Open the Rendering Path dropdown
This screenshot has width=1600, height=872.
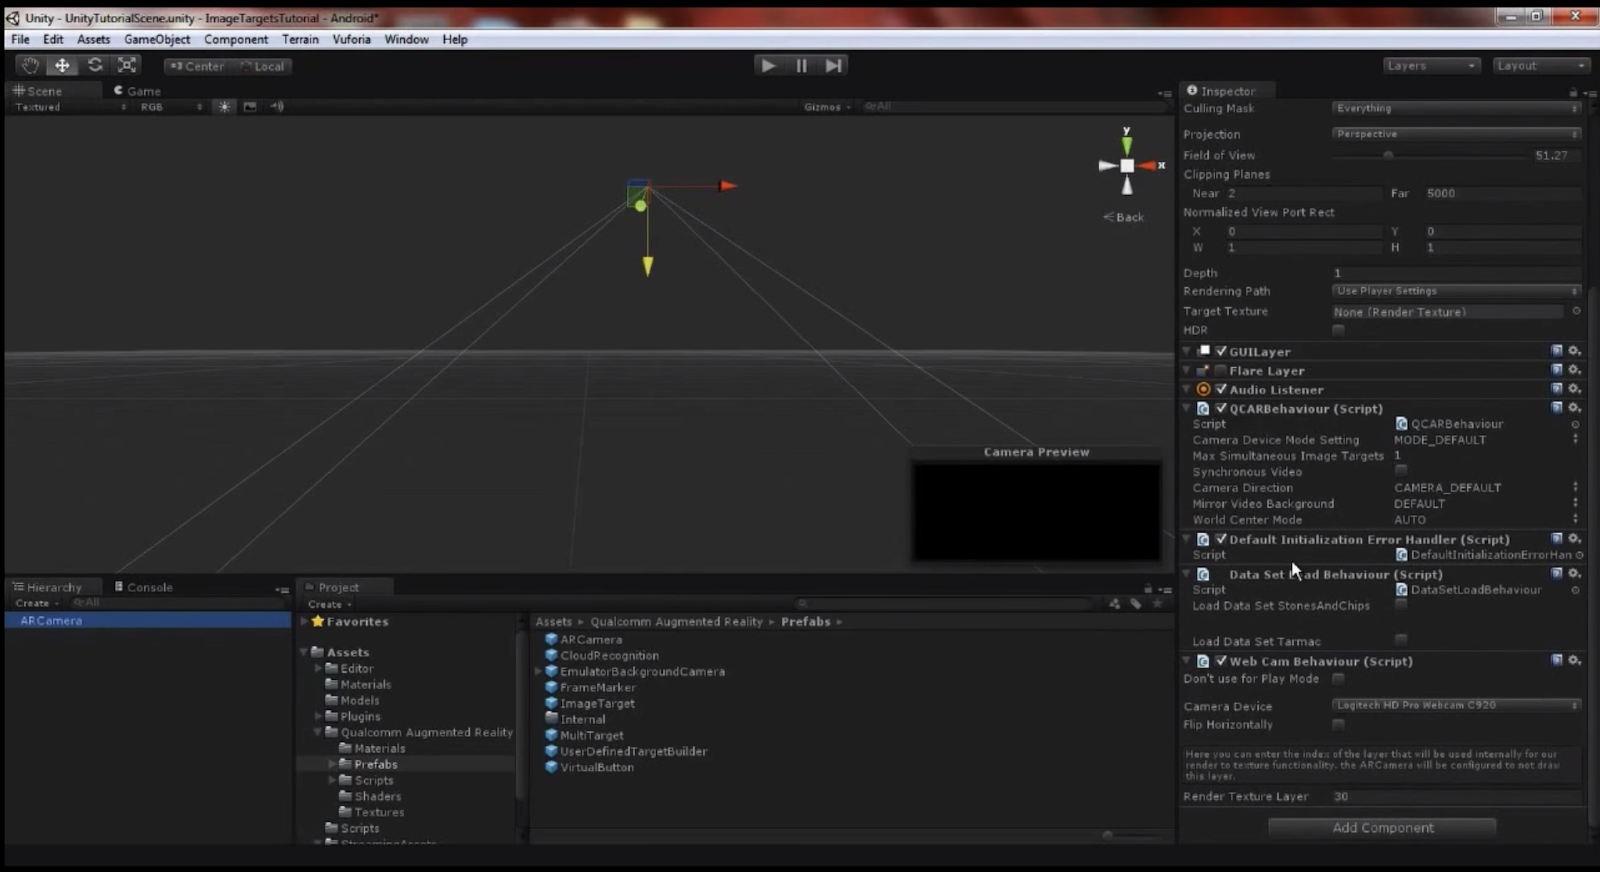pyautogui.click(x=1456, y=291)
